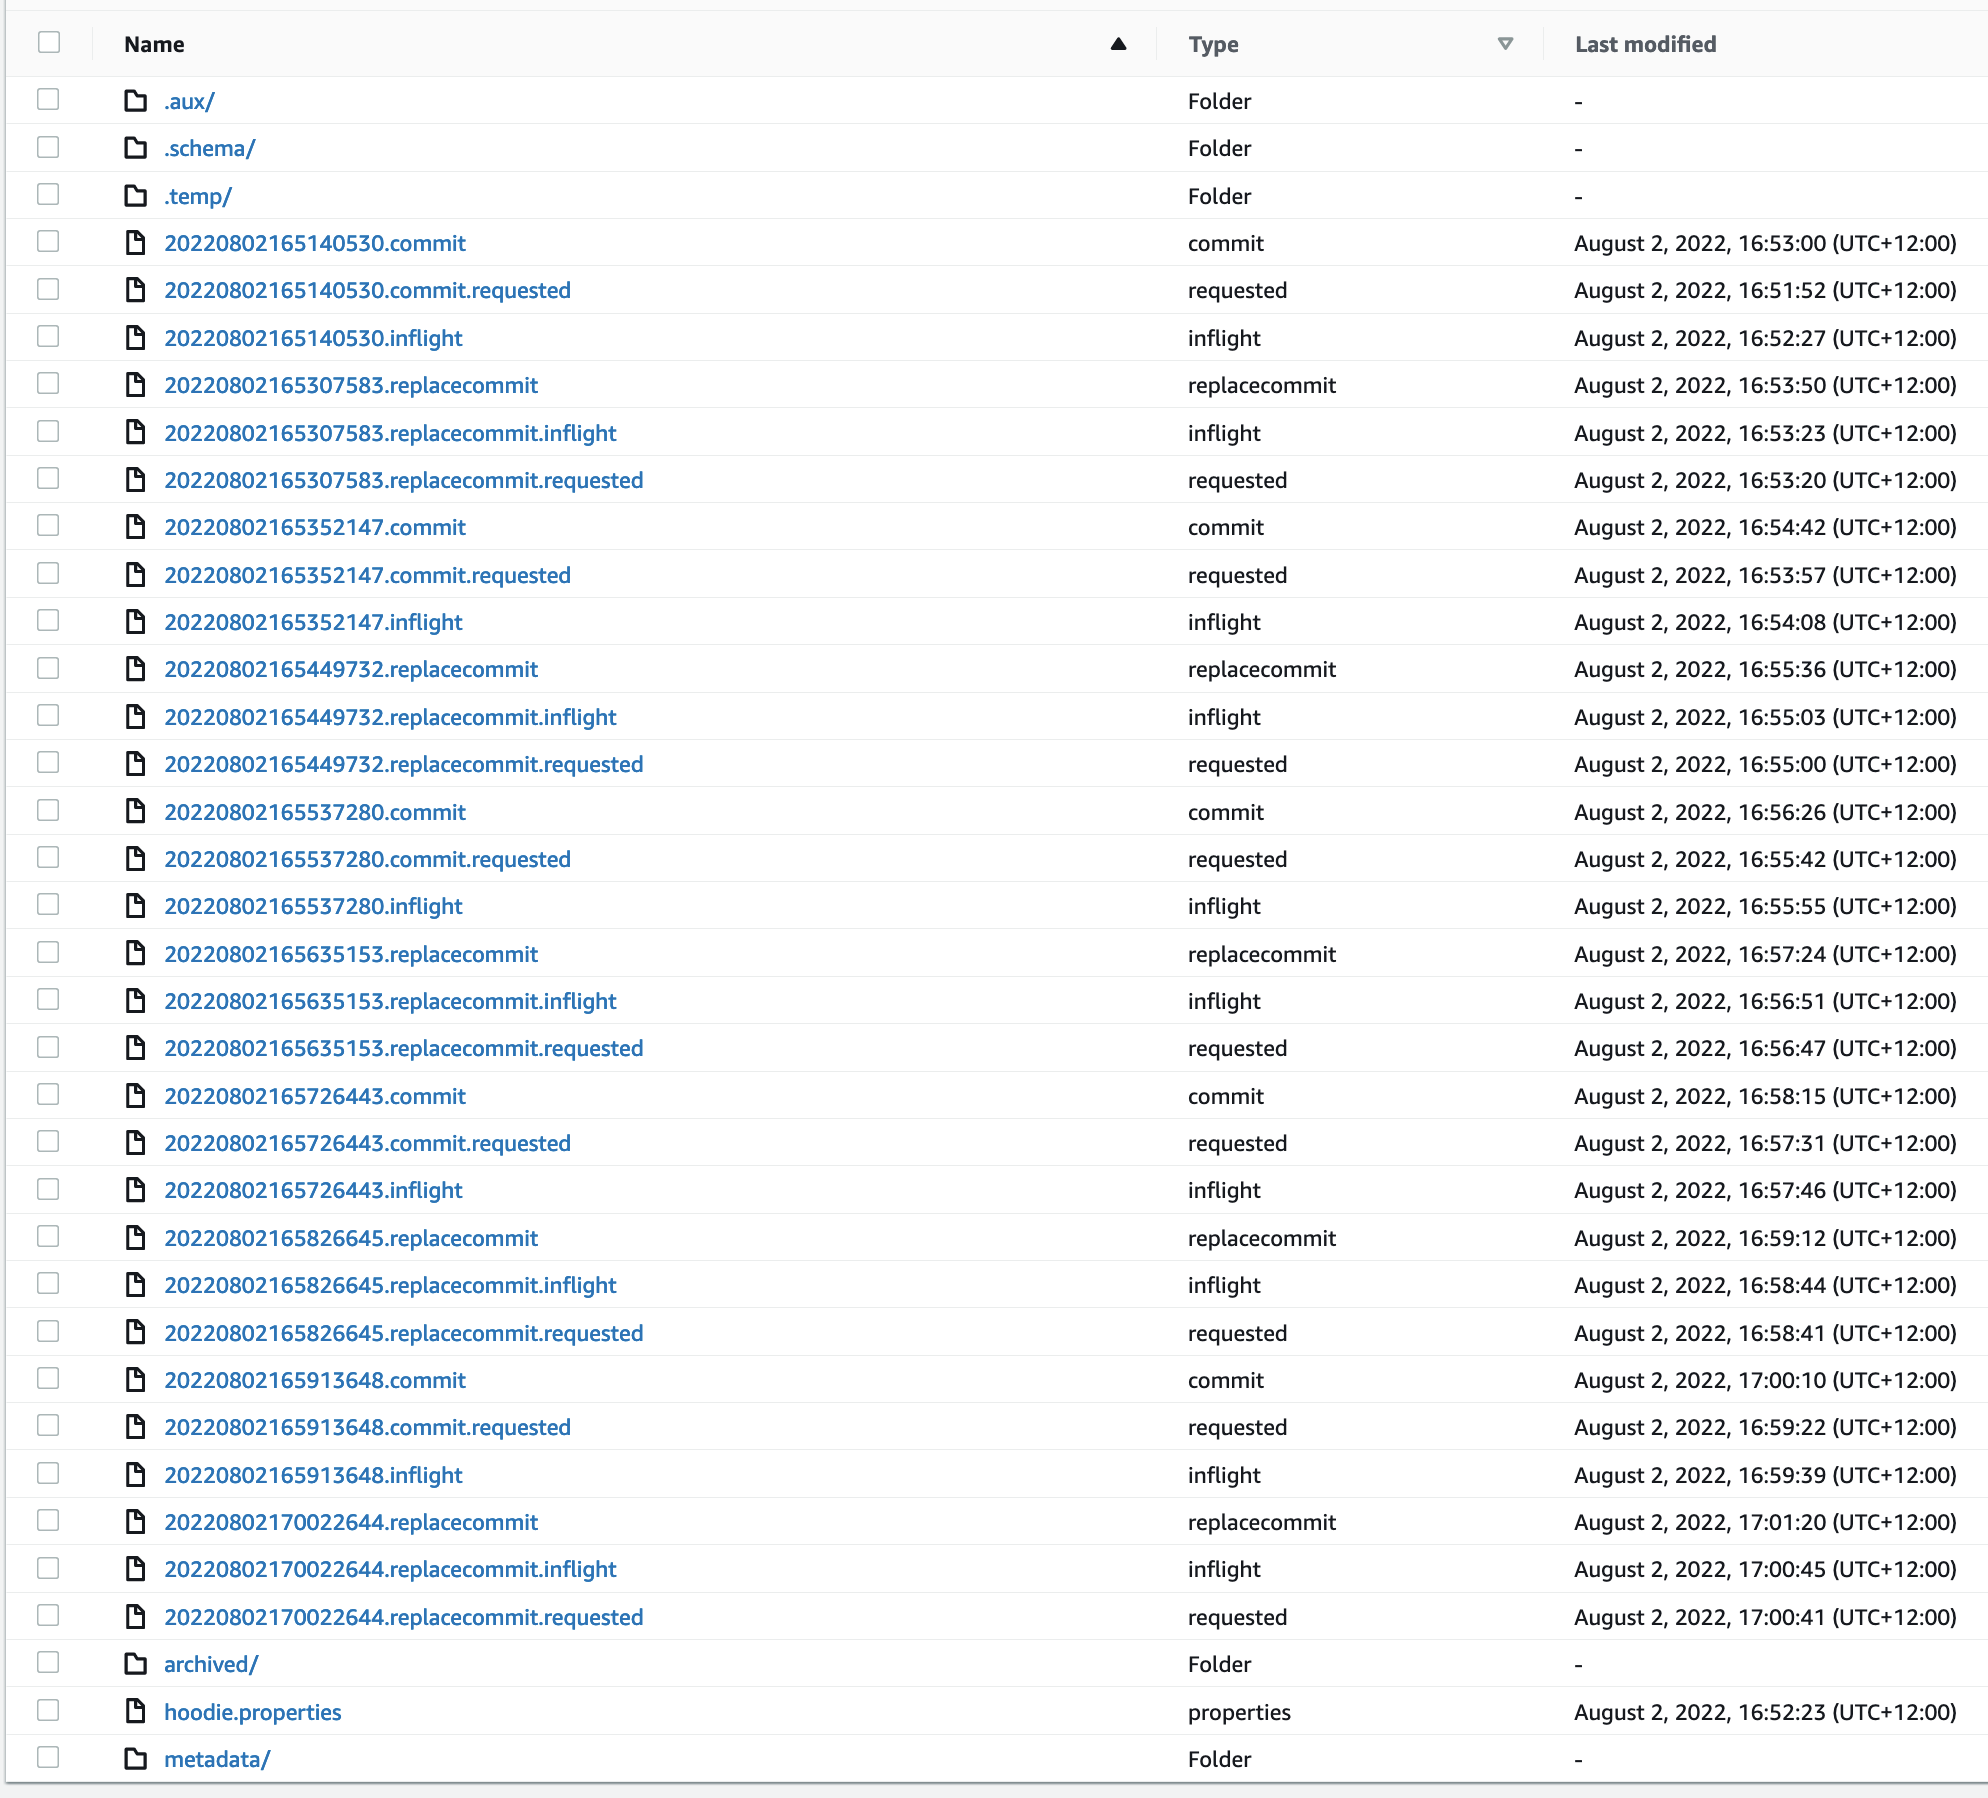Click the Name column header label
This screenshot has height=1798, width=1988.
point(154,44)
